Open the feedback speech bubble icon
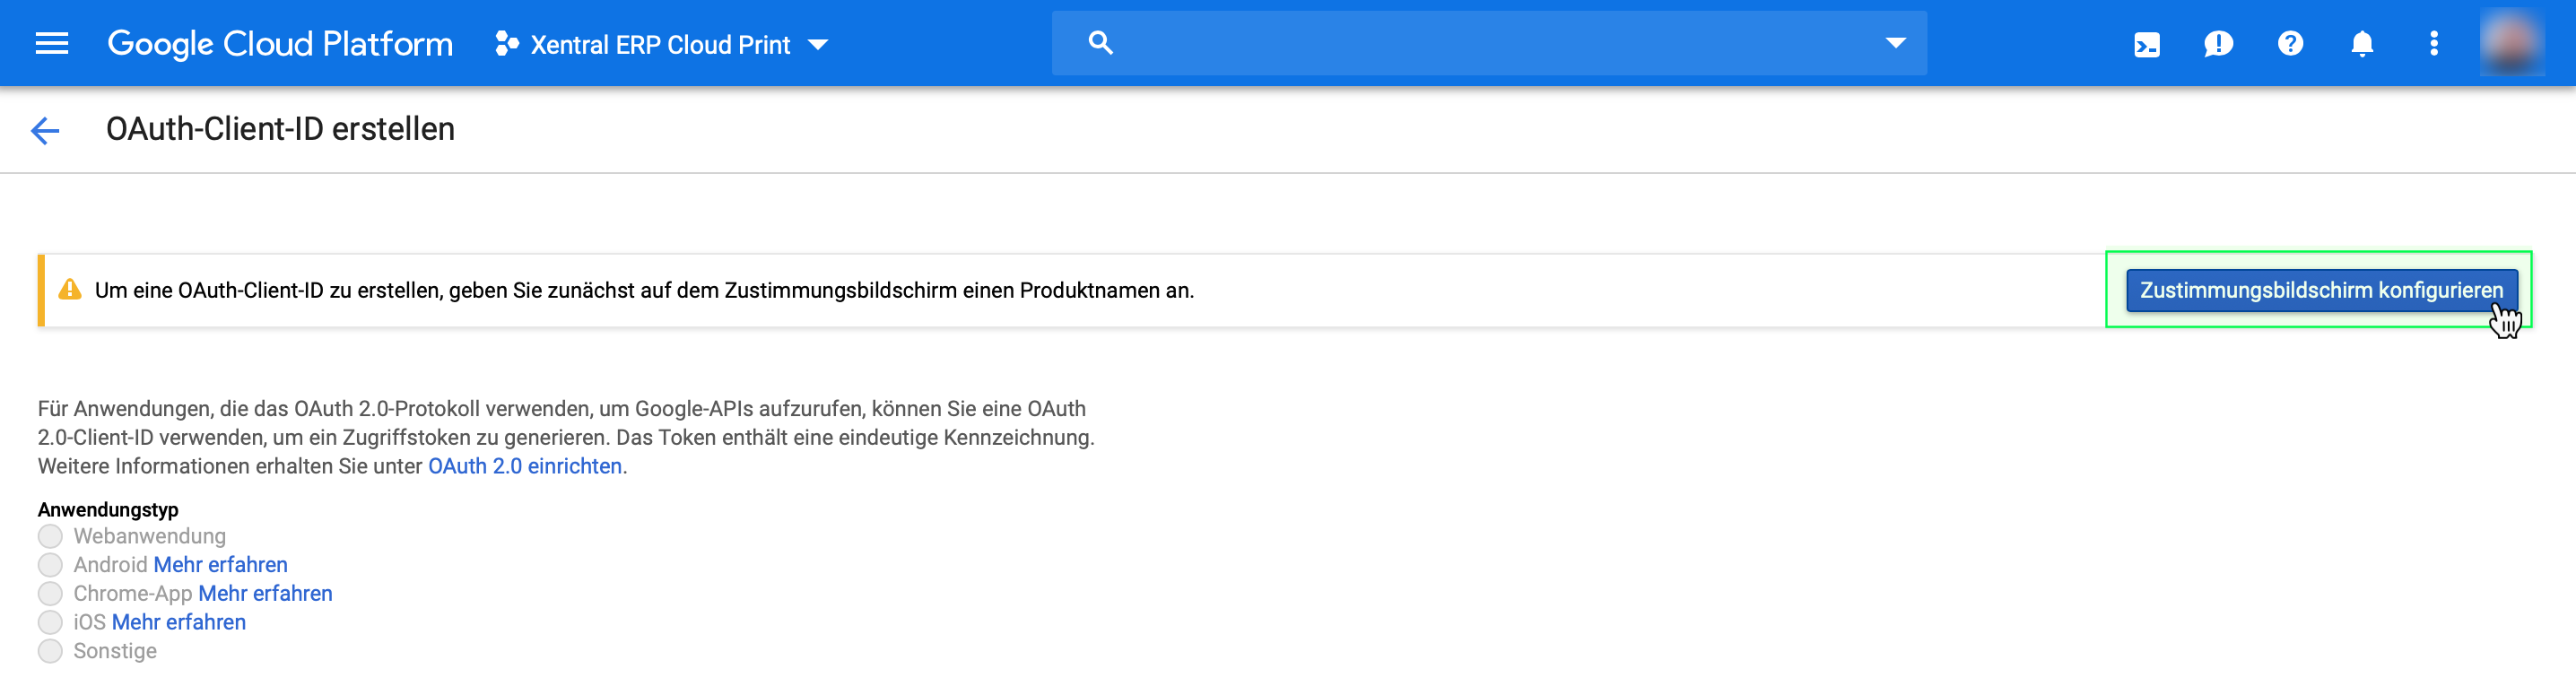The height and width of the screenshot is (695, 2576). tap(2218, 44)
